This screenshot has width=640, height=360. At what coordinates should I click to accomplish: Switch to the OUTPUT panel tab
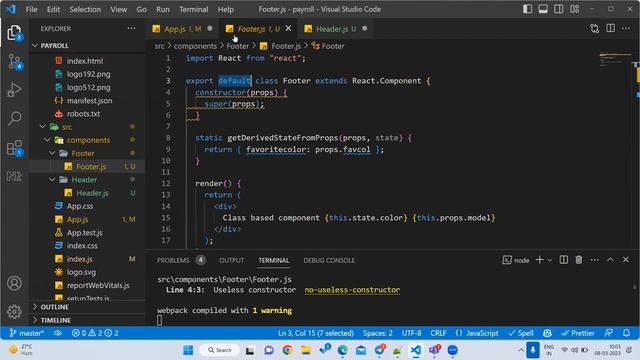231,260
